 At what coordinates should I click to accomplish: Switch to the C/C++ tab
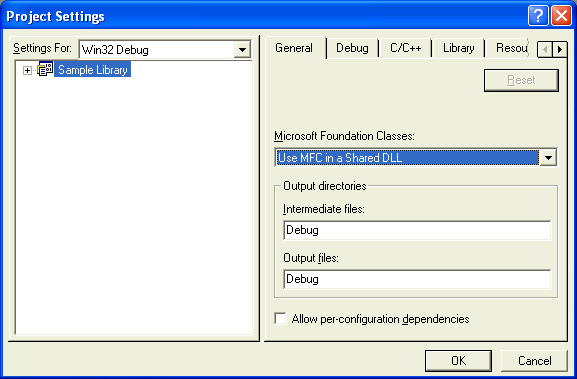point(406,48)
